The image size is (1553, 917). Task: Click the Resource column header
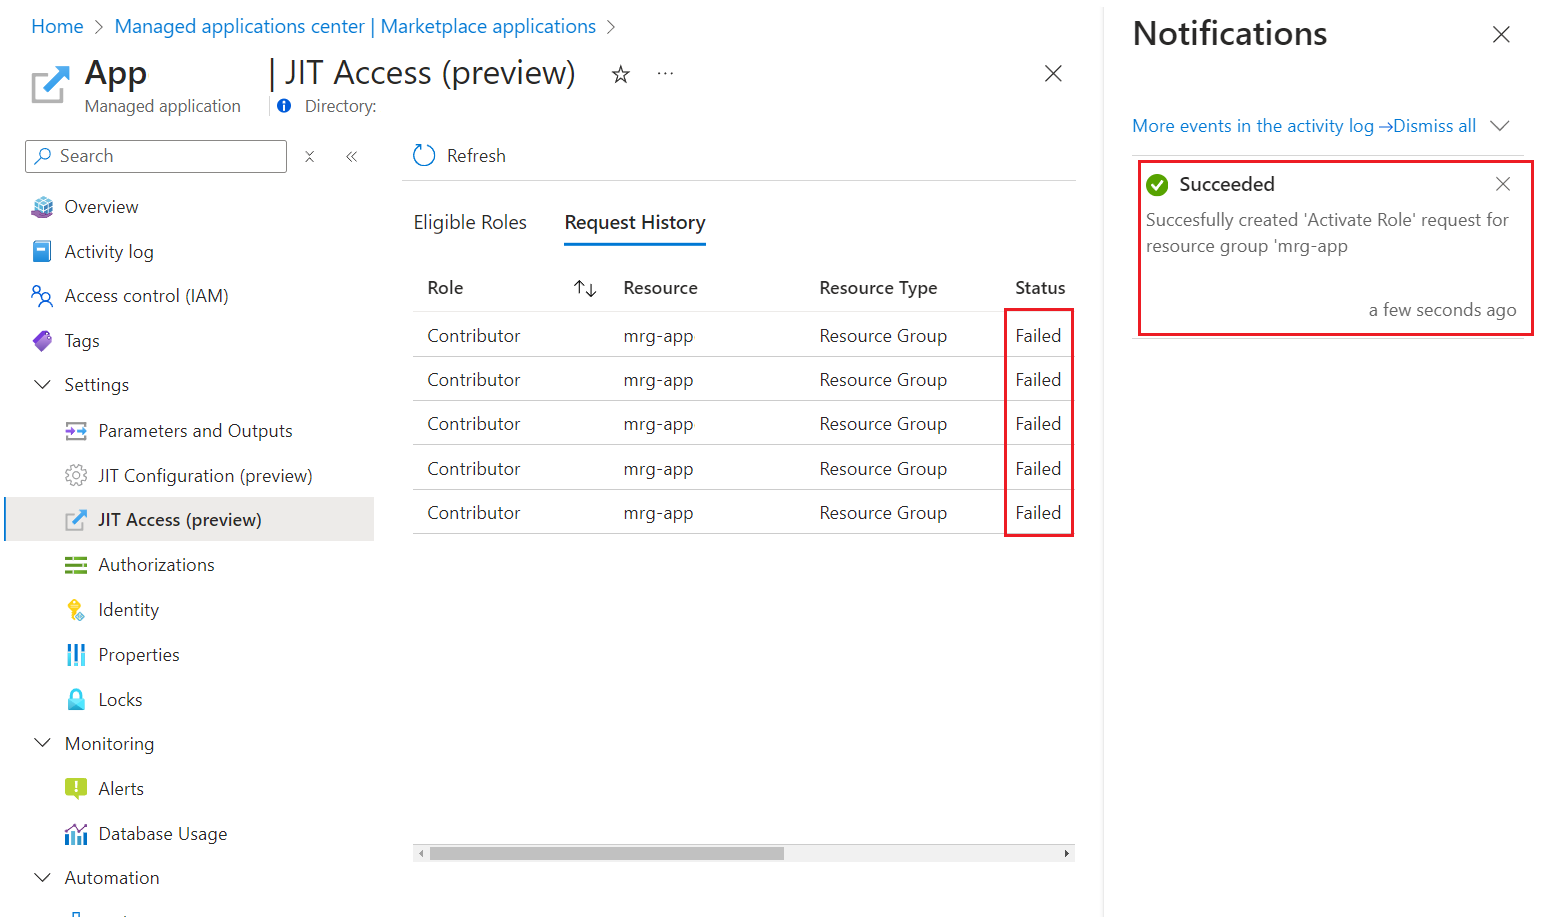[660, 288]
